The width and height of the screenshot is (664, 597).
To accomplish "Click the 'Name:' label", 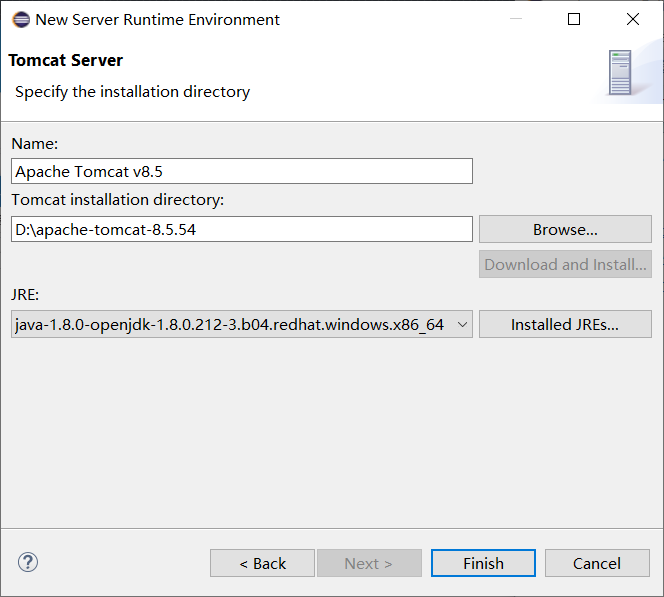I will [x=35, y=144].
